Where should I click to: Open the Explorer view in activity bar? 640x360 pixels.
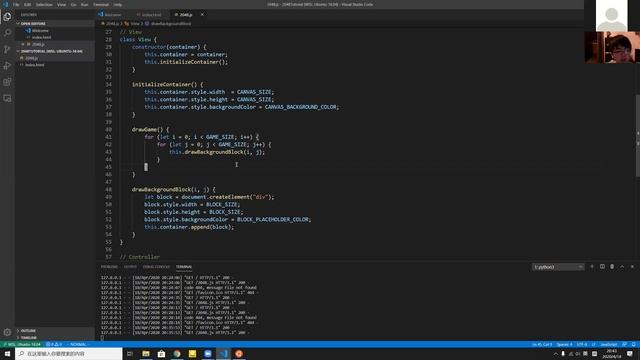point(7,17)
